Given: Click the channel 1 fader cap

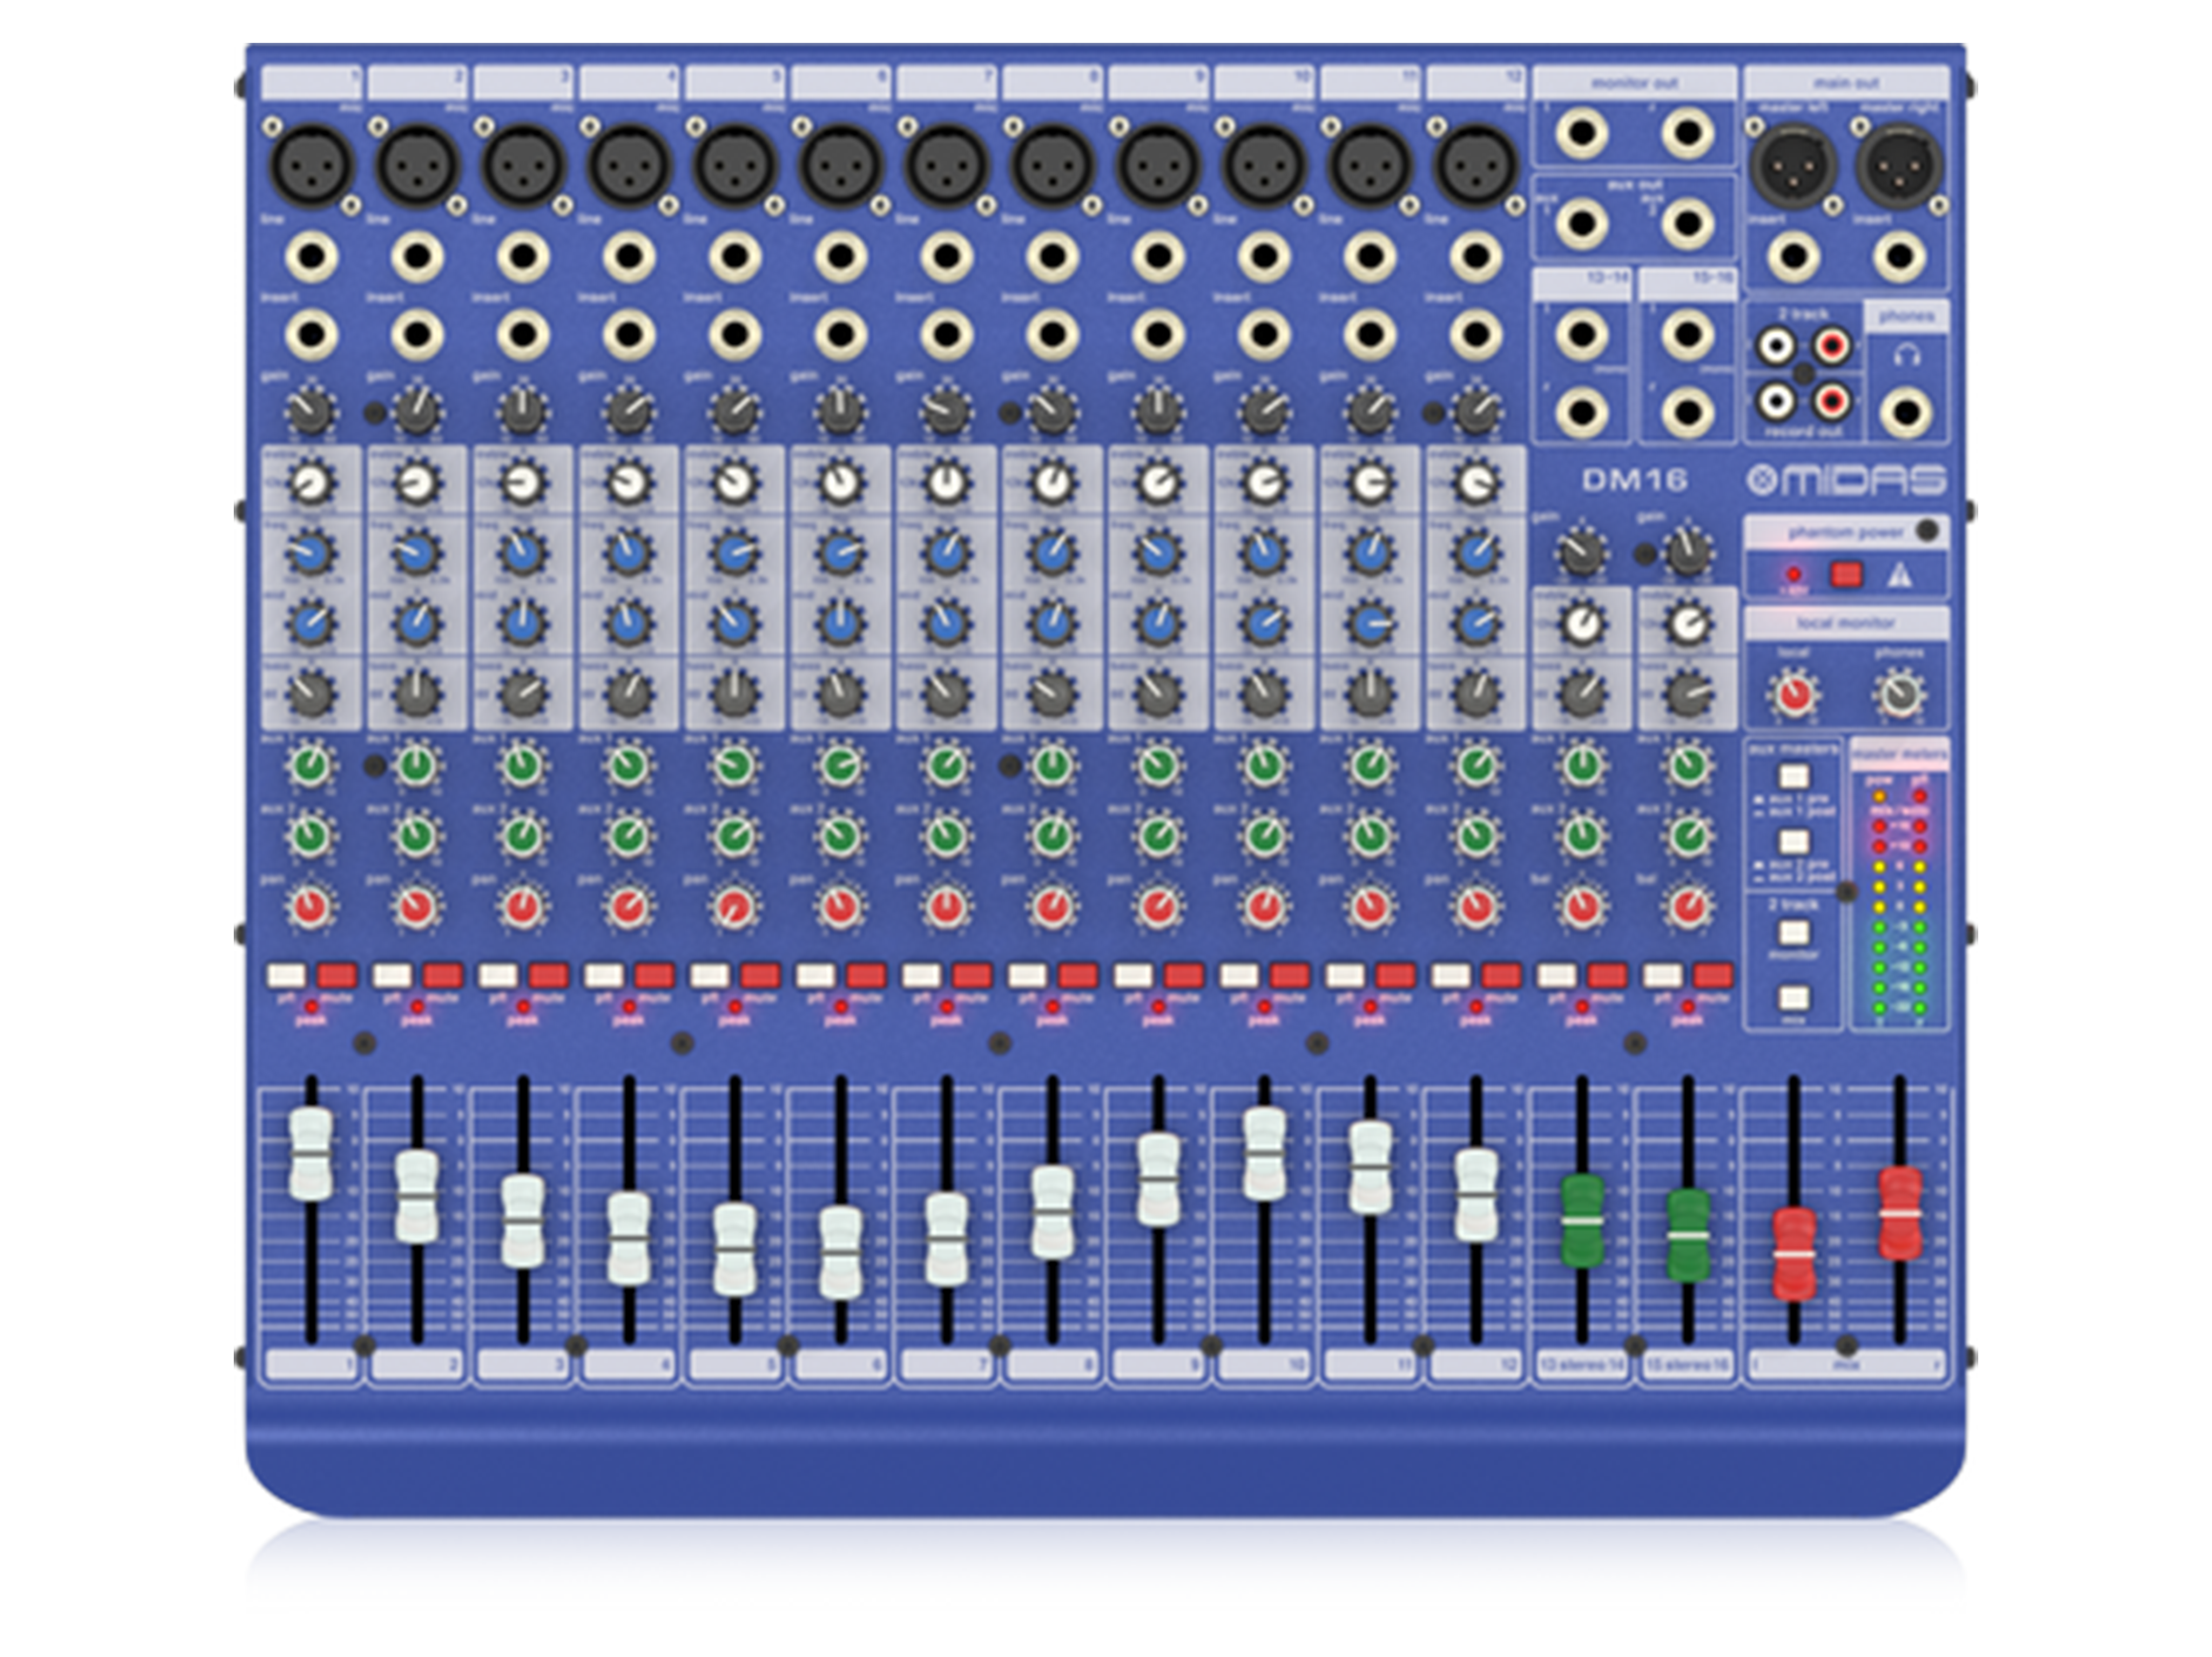Looking at the screenshot, I should tap(311, 1153).
